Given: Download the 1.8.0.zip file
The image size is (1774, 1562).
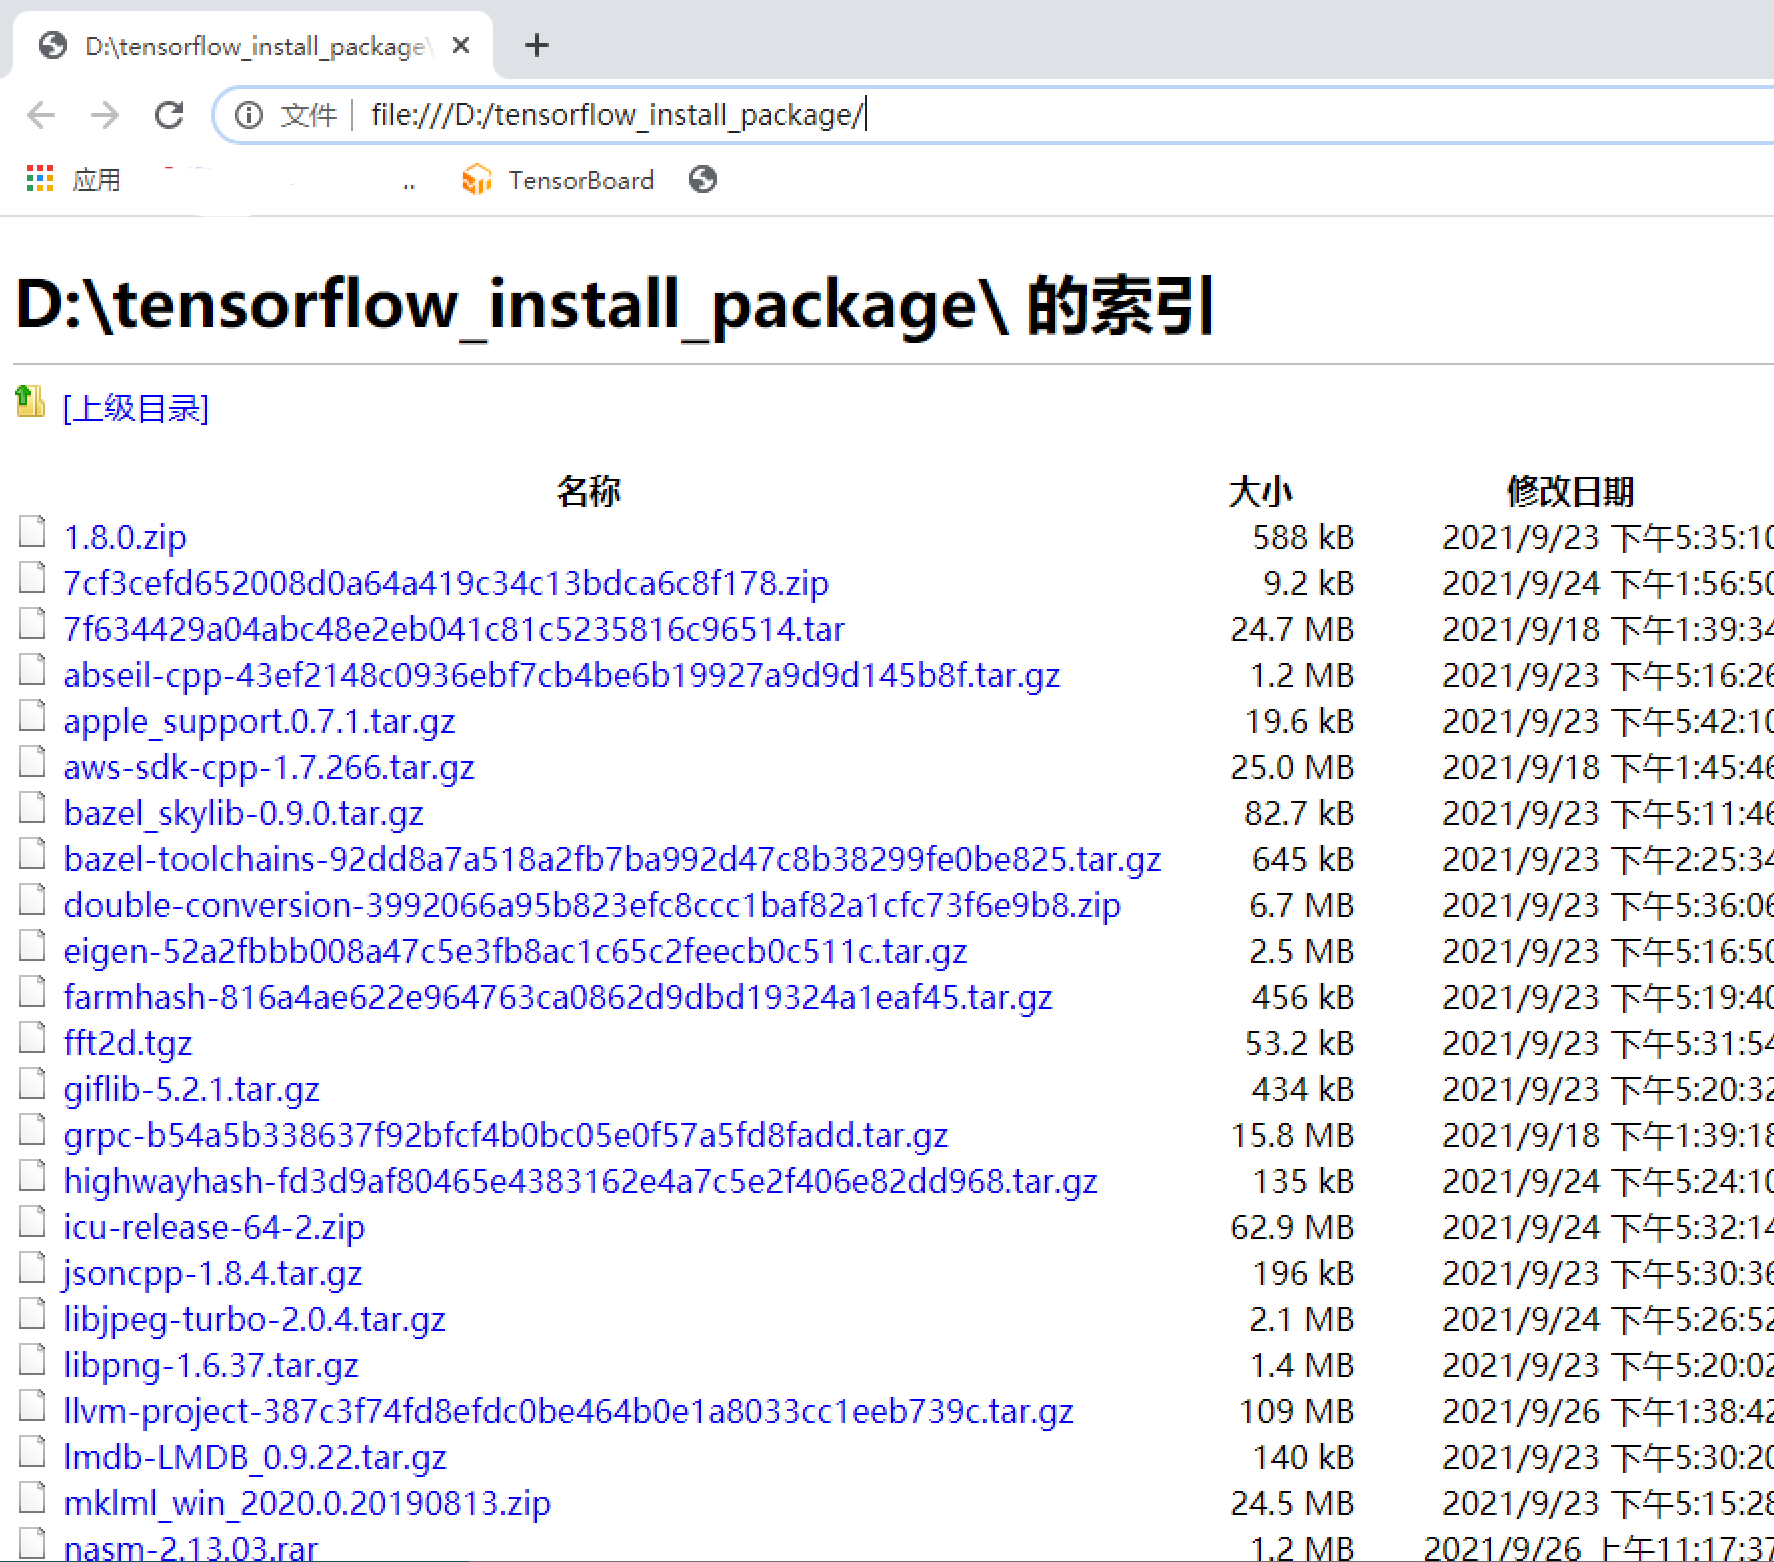Looking at the screenshot, I should click(124, 537).
